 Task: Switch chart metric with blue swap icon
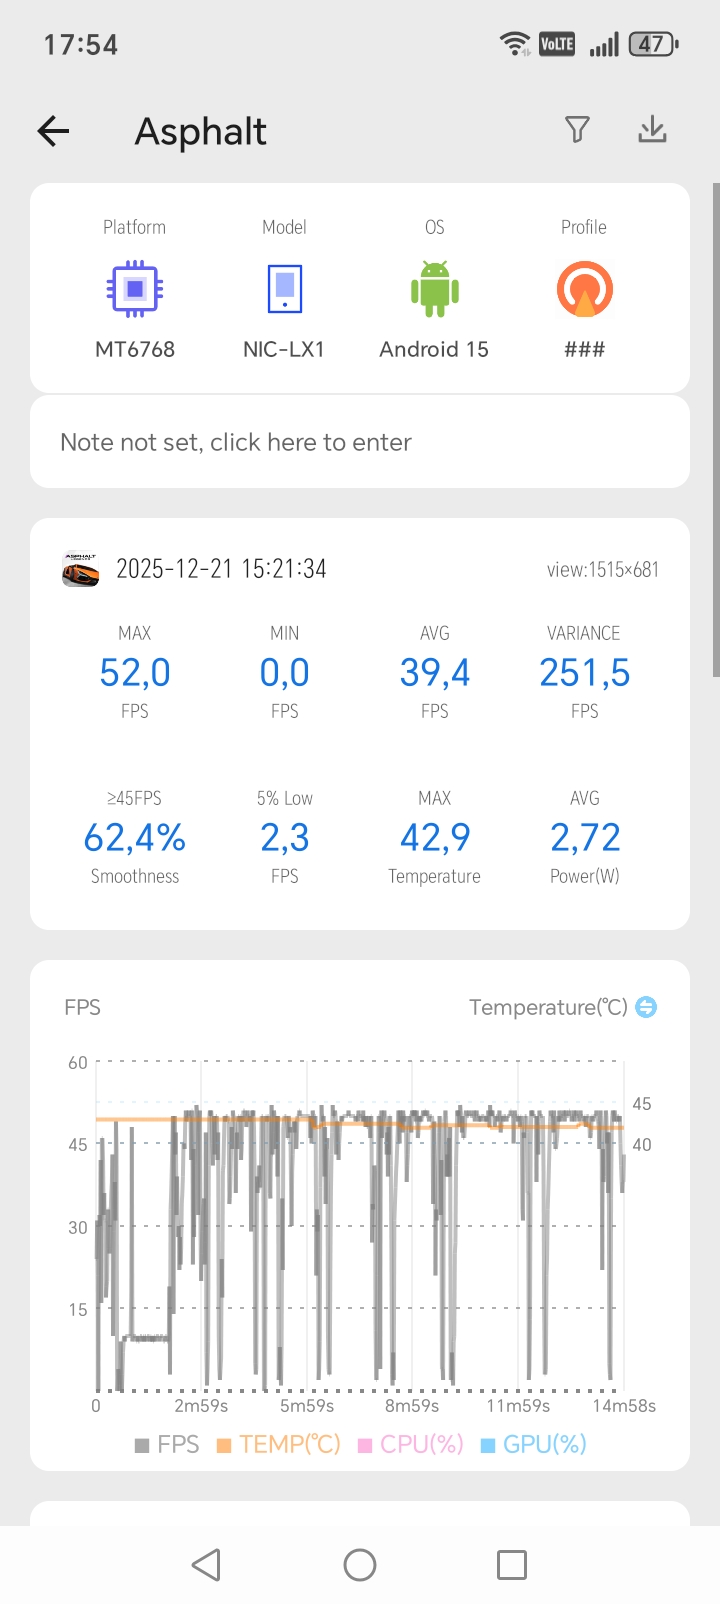(647, 1007)
